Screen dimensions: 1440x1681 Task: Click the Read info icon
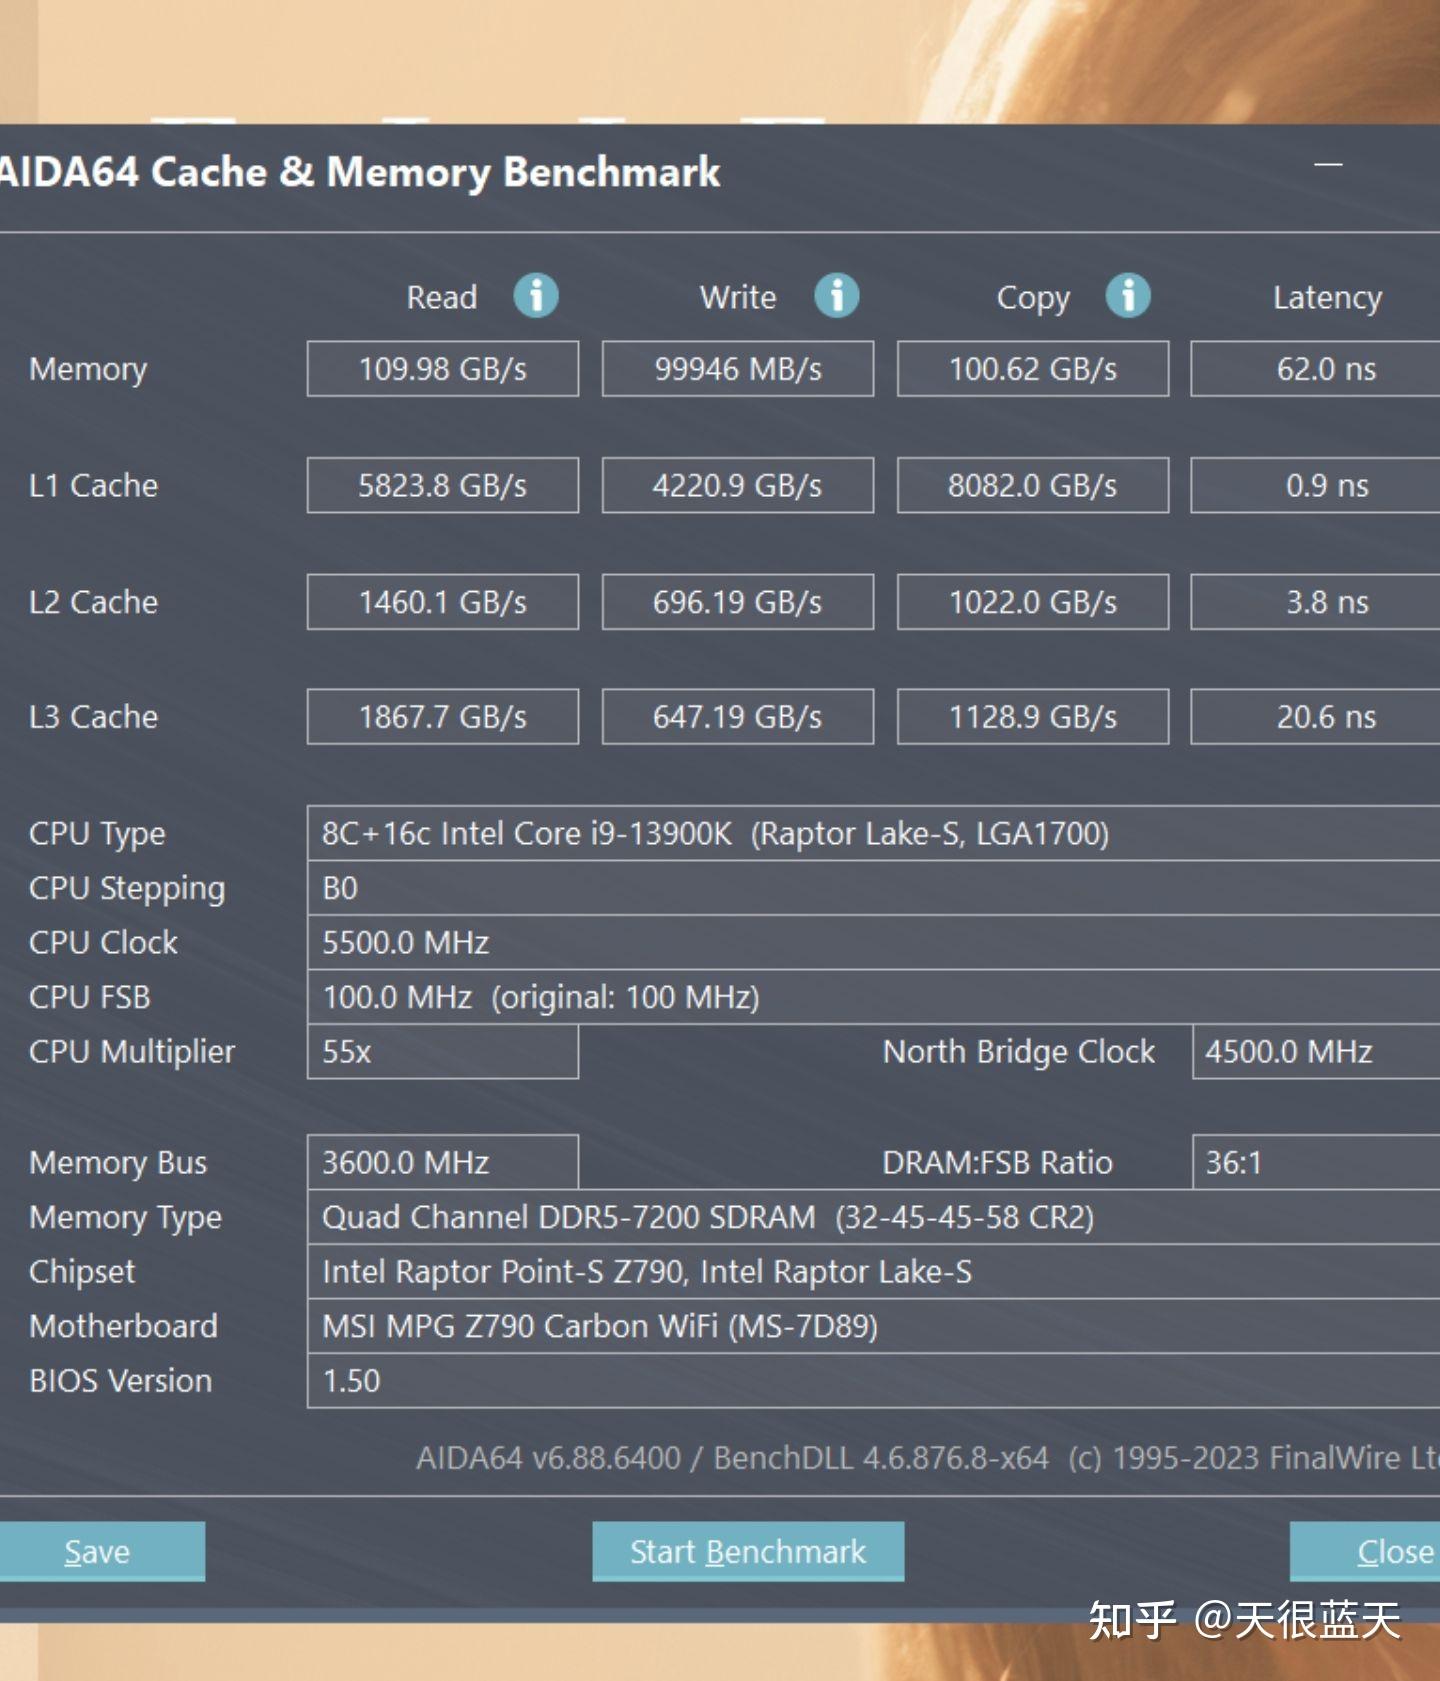[536, 296]
